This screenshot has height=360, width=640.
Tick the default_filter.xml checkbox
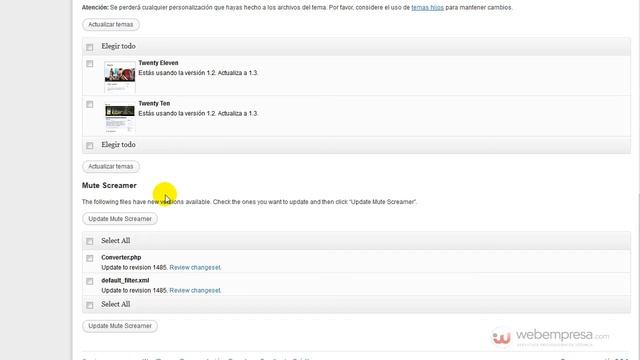coord(90,281)
